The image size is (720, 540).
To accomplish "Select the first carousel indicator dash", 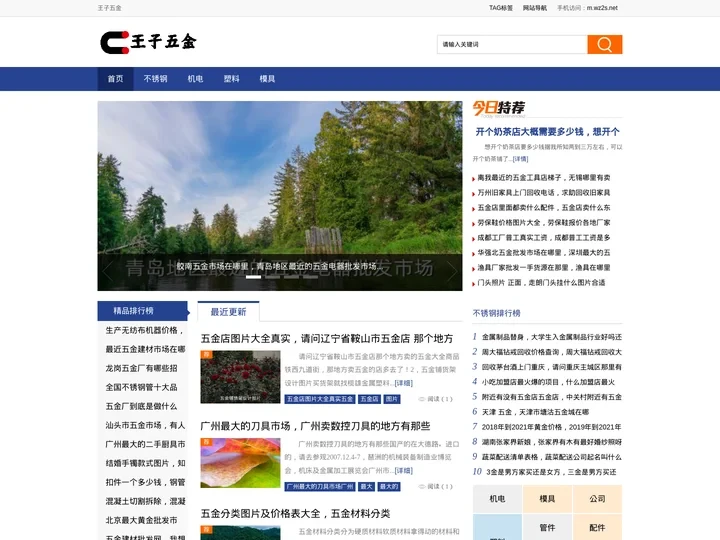I will [x=253, y=277].
